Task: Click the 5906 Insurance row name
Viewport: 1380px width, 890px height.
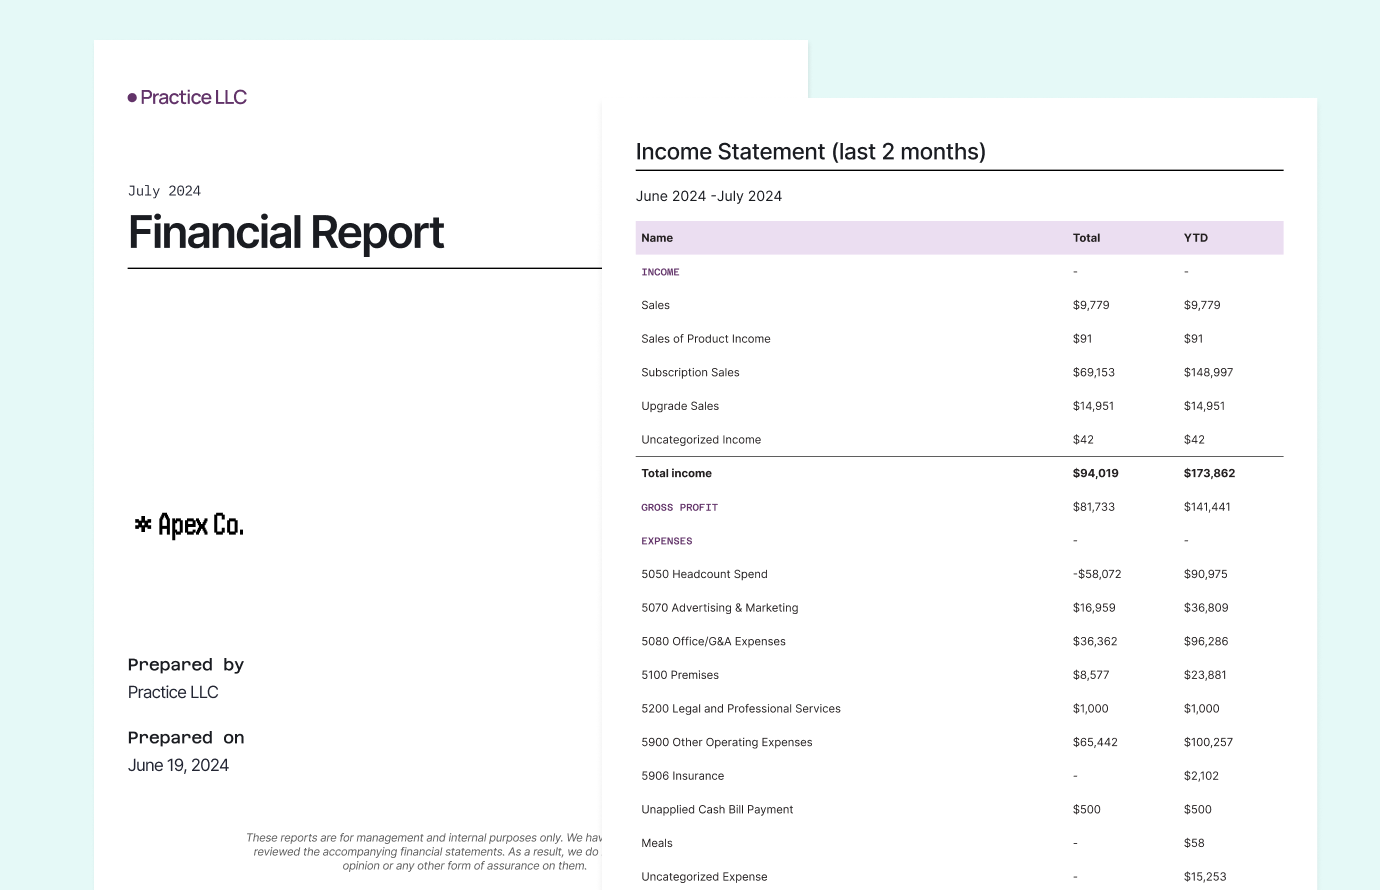Action: click(x=682, y=776)
